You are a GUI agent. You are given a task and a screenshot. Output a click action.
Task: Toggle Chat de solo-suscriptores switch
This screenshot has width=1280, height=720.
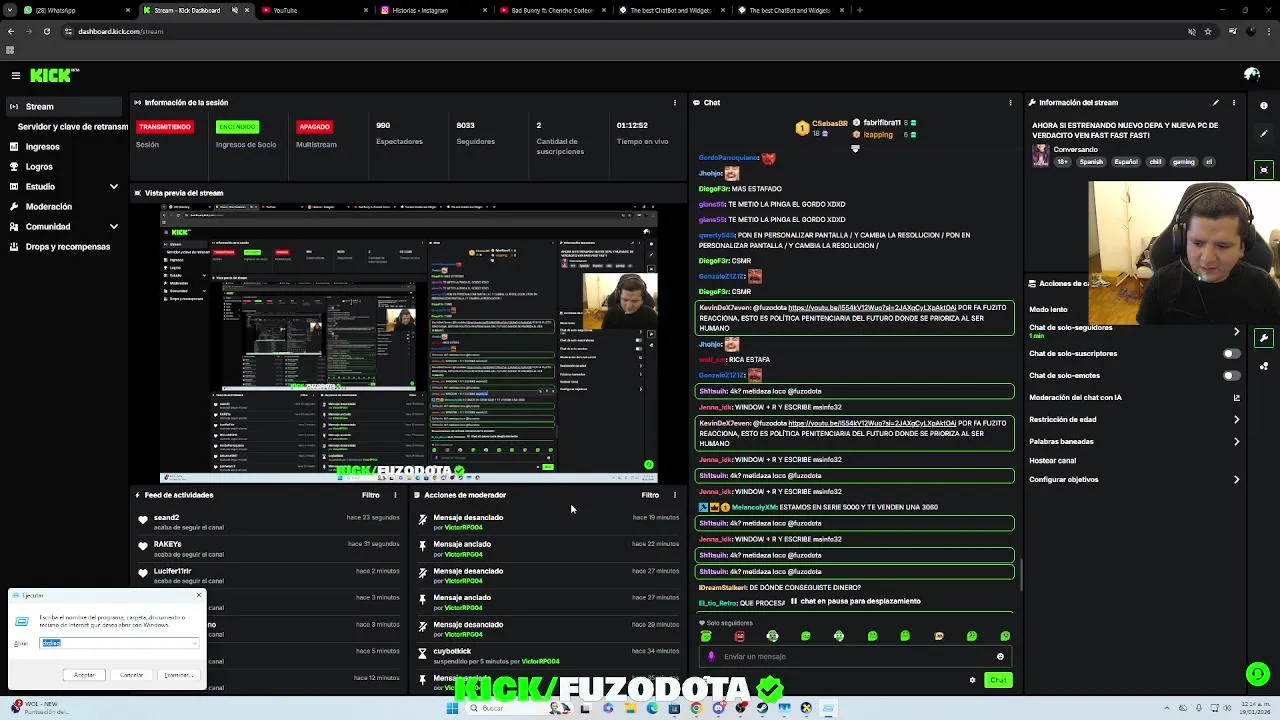point(1232,353)
